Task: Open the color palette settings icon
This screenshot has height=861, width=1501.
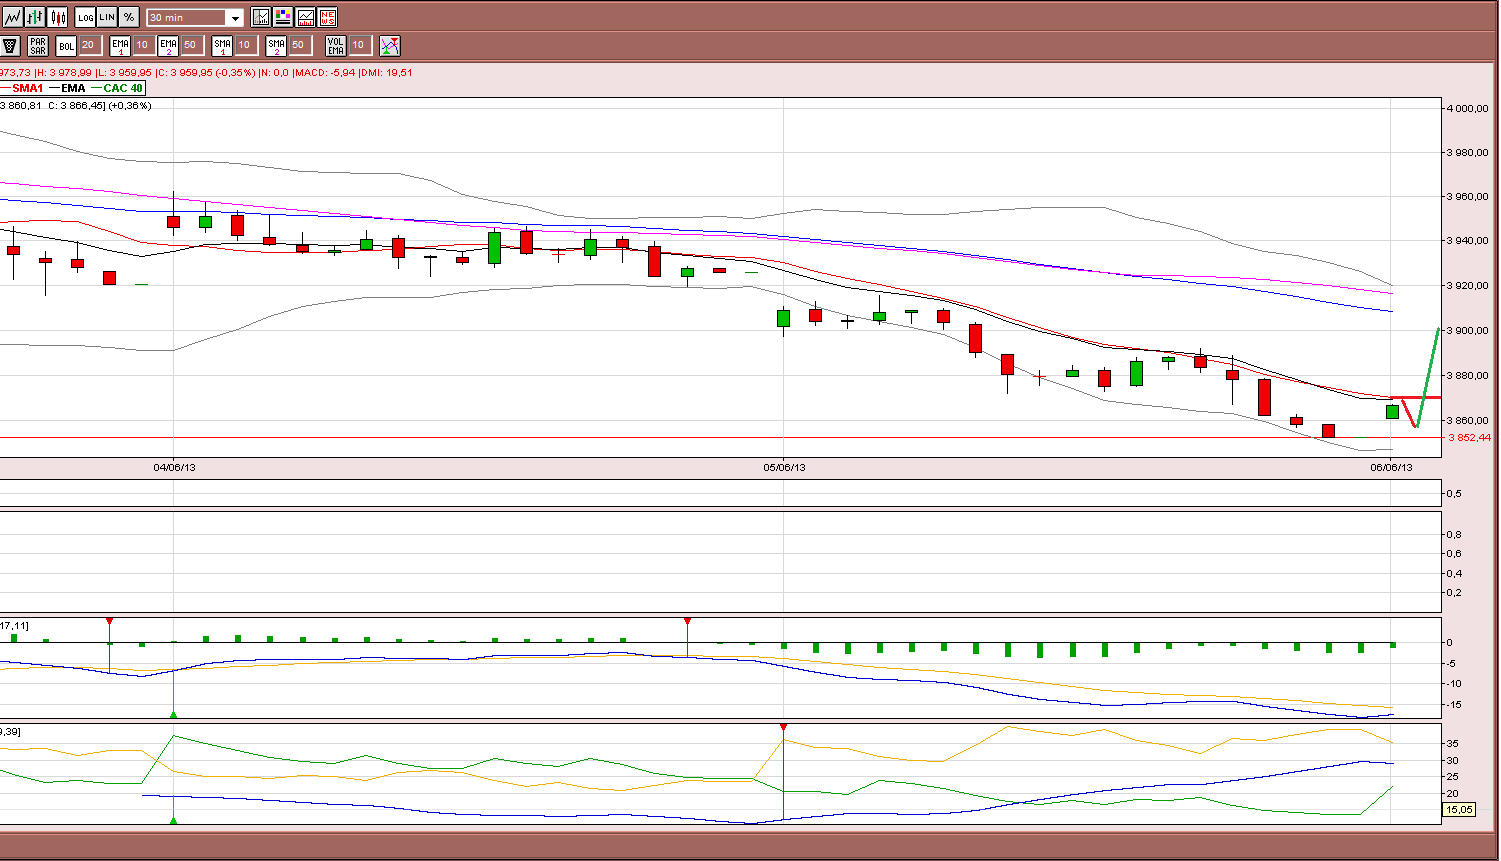Action: pyautogui.click(x=283, y=17)
